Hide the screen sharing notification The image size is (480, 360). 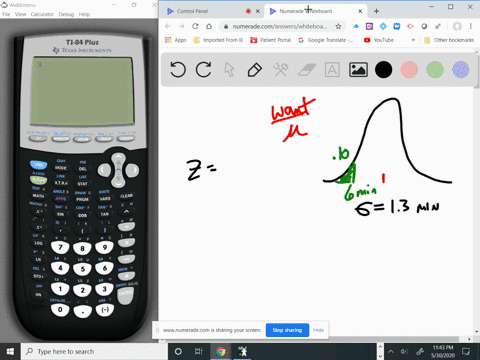click(x=318, y=330)
